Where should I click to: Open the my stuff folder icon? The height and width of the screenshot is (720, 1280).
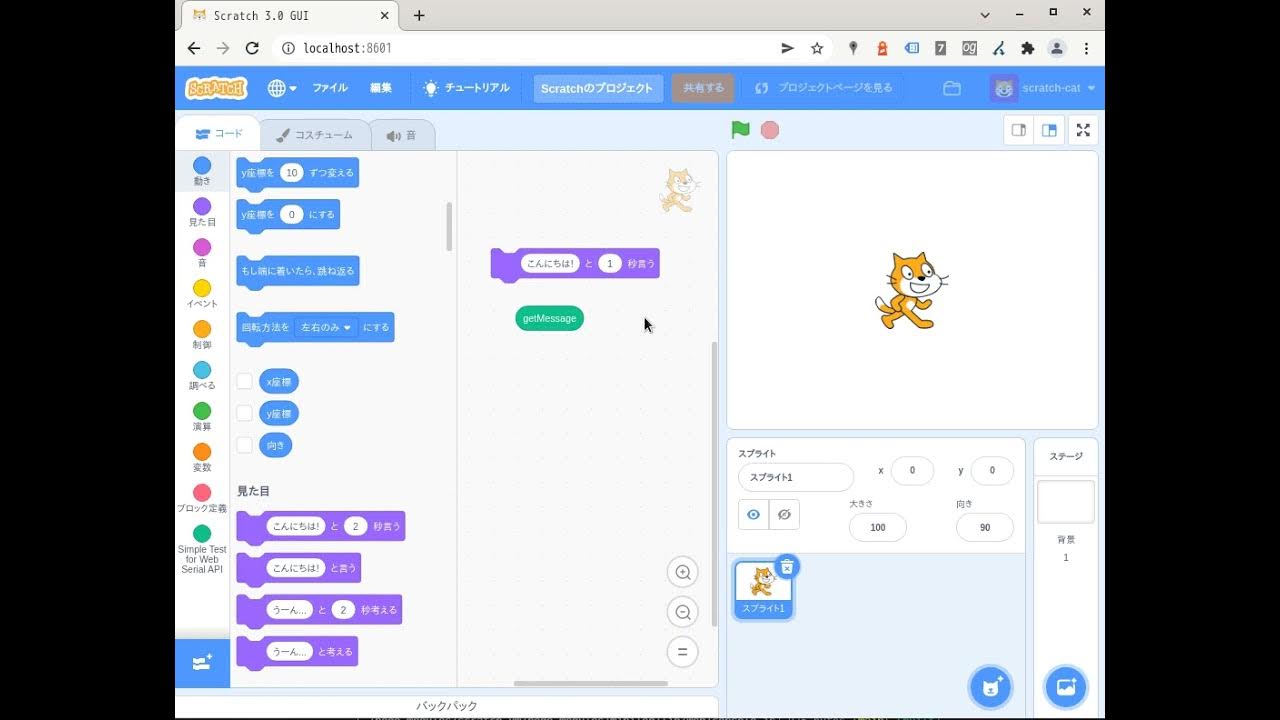[x=952, y=88]
